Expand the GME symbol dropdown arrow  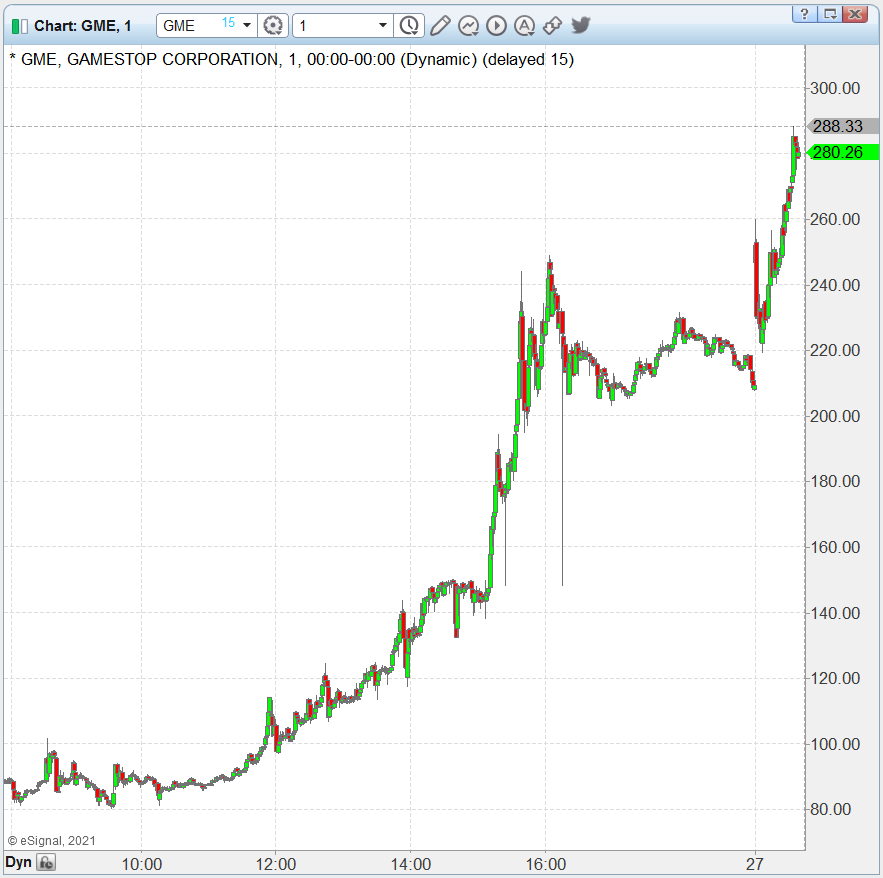click(x=247, y=25)
